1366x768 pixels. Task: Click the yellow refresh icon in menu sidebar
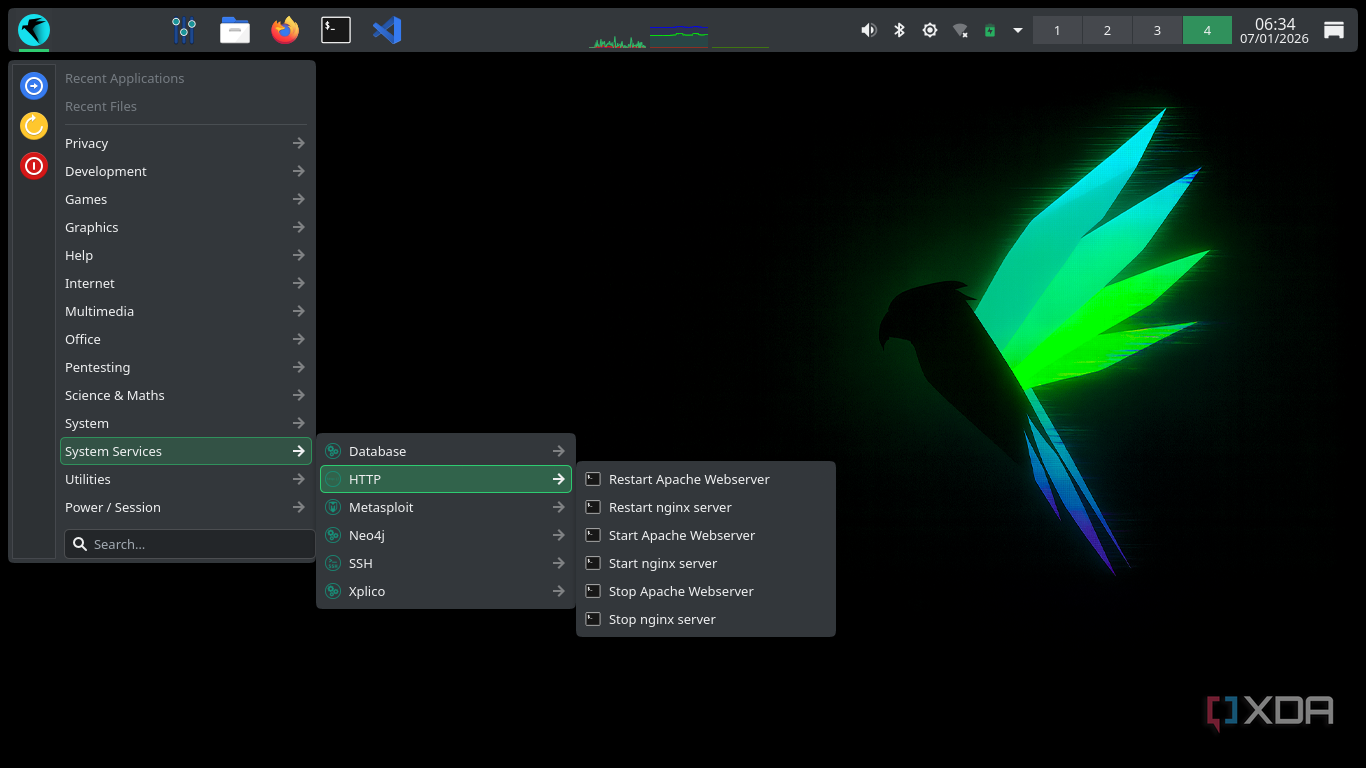click(x=34, y=126)
